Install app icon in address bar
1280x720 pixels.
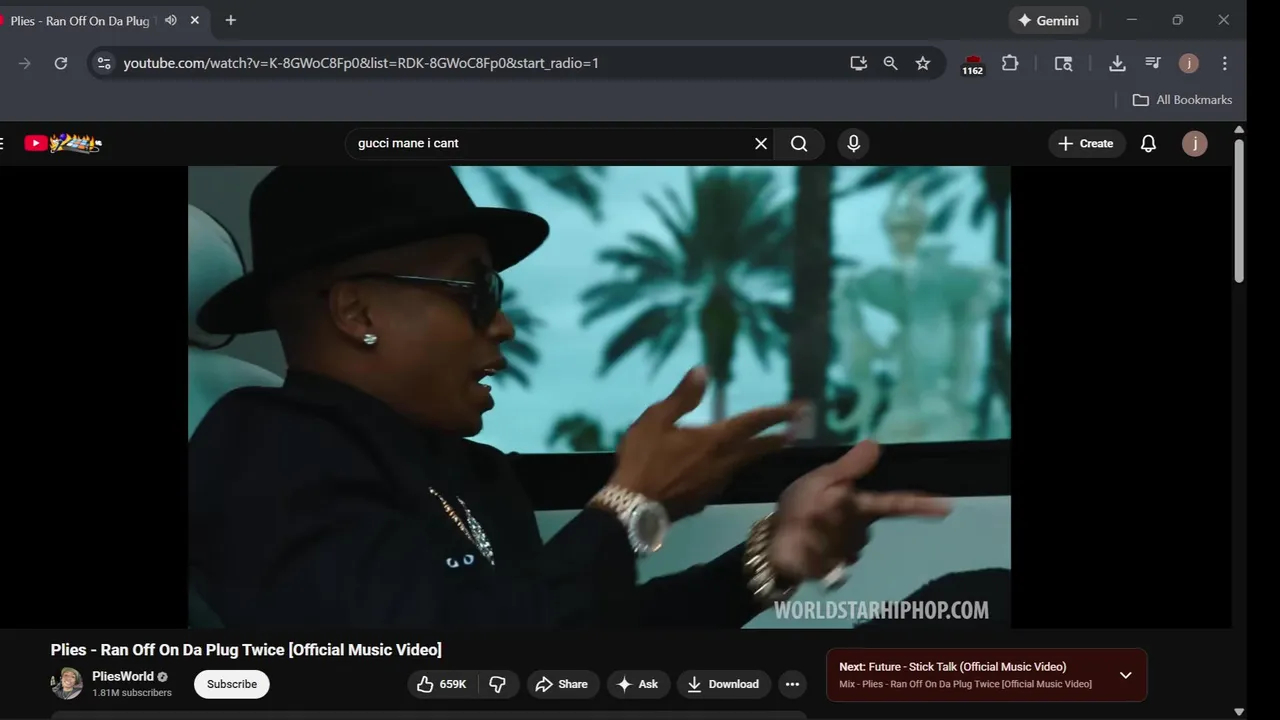tap(858, 63)
